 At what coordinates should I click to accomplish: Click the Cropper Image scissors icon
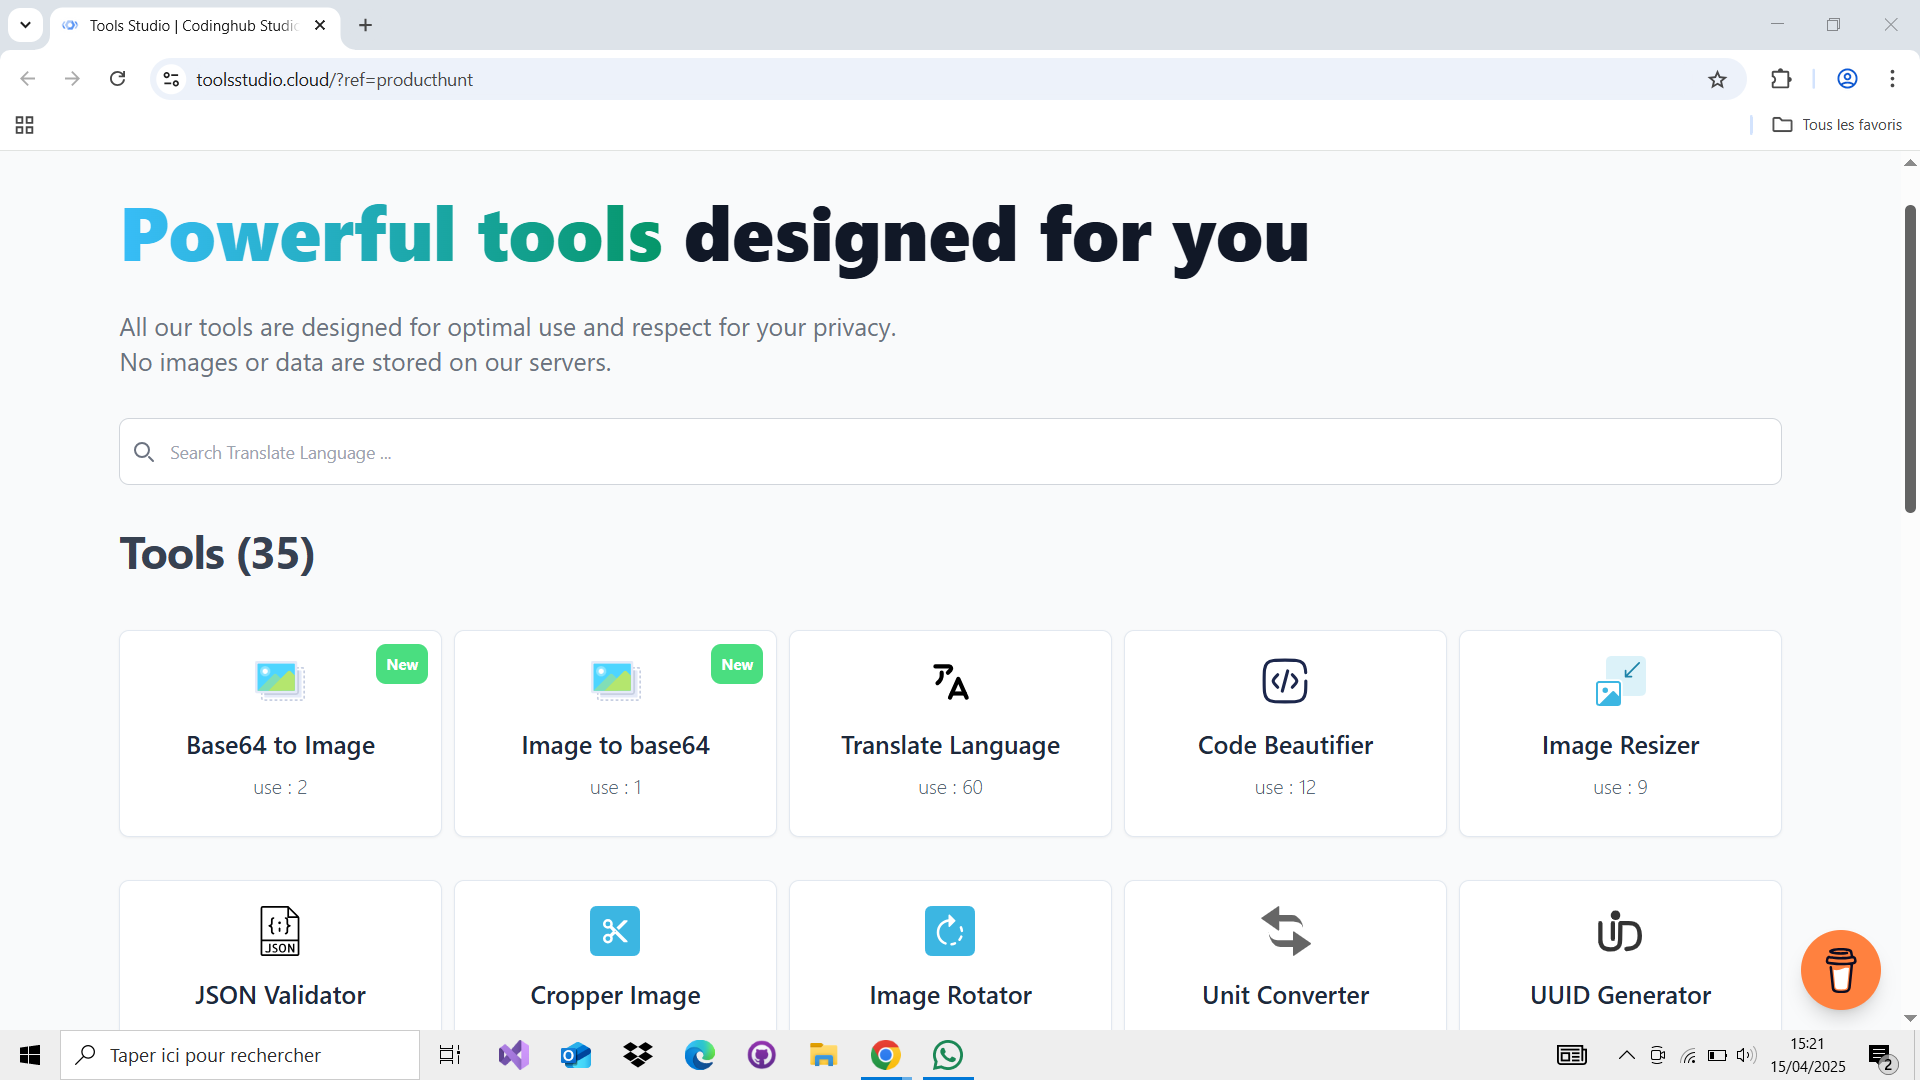click(x=615, y=931)
